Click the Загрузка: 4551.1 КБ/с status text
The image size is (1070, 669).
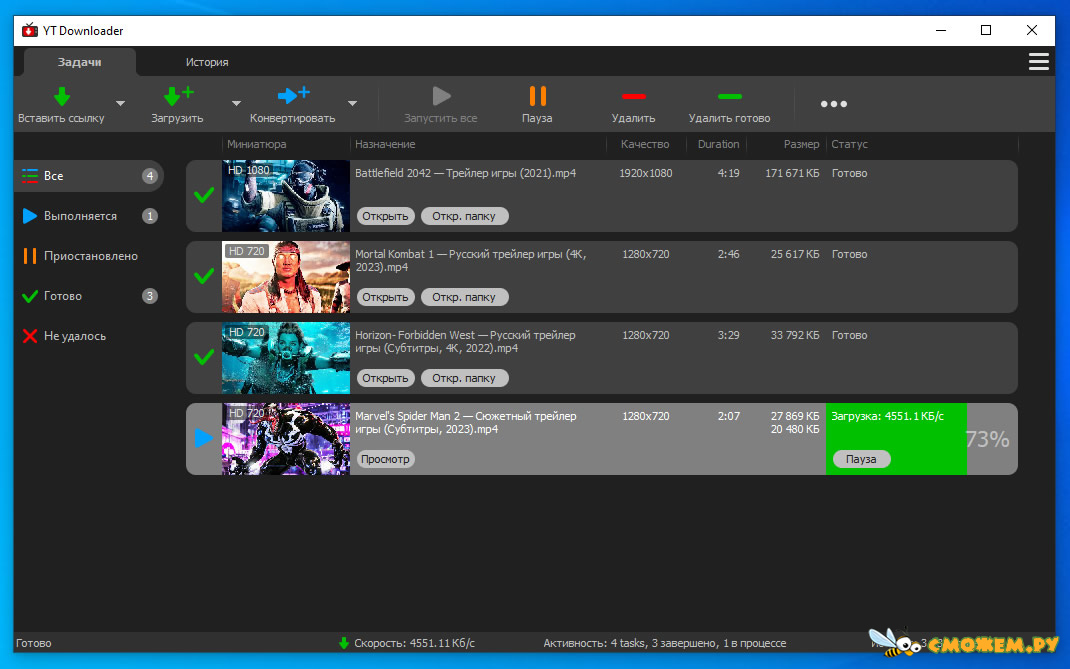coord(887,416)
